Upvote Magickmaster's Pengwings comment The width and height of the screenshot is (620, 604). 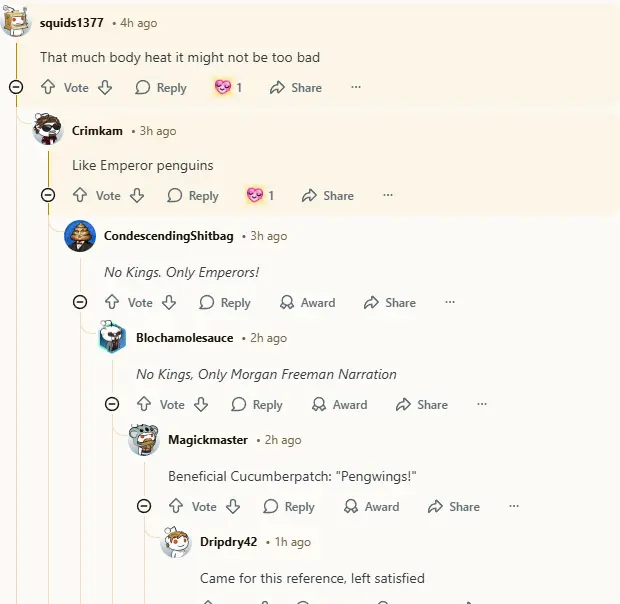(176, 507)
